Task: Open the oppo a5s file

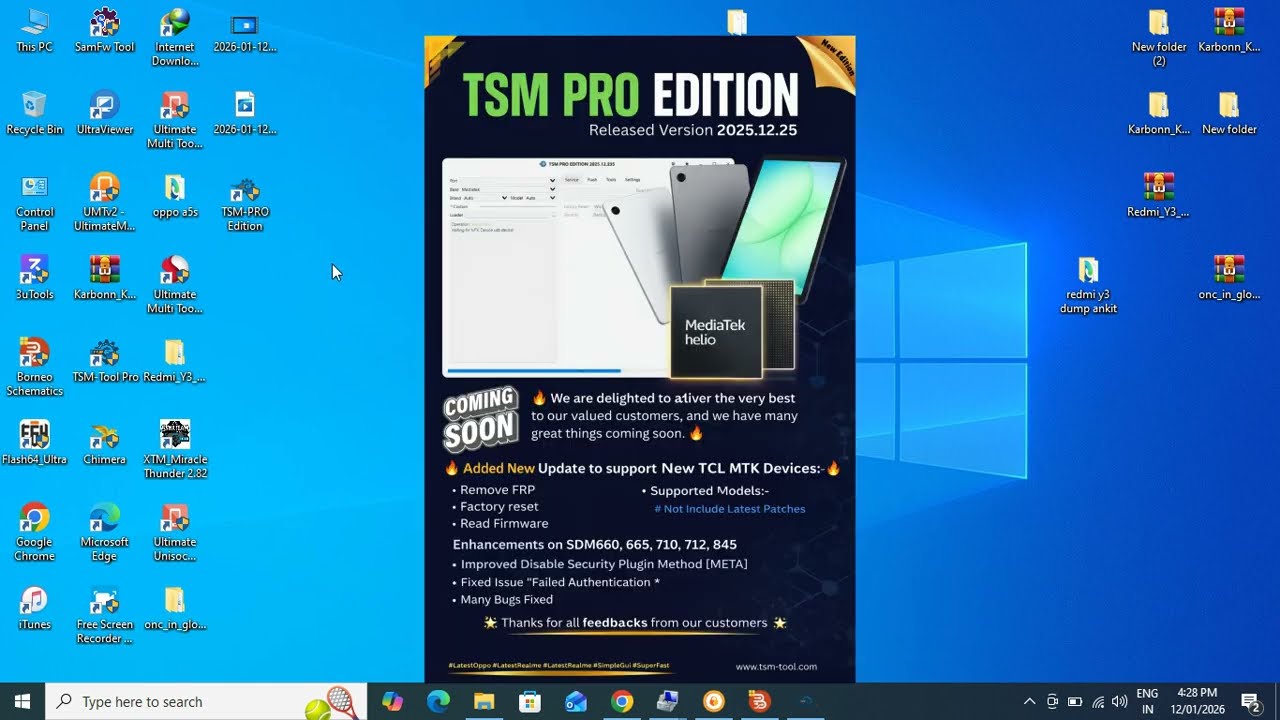Action: [x=175, y=195]
